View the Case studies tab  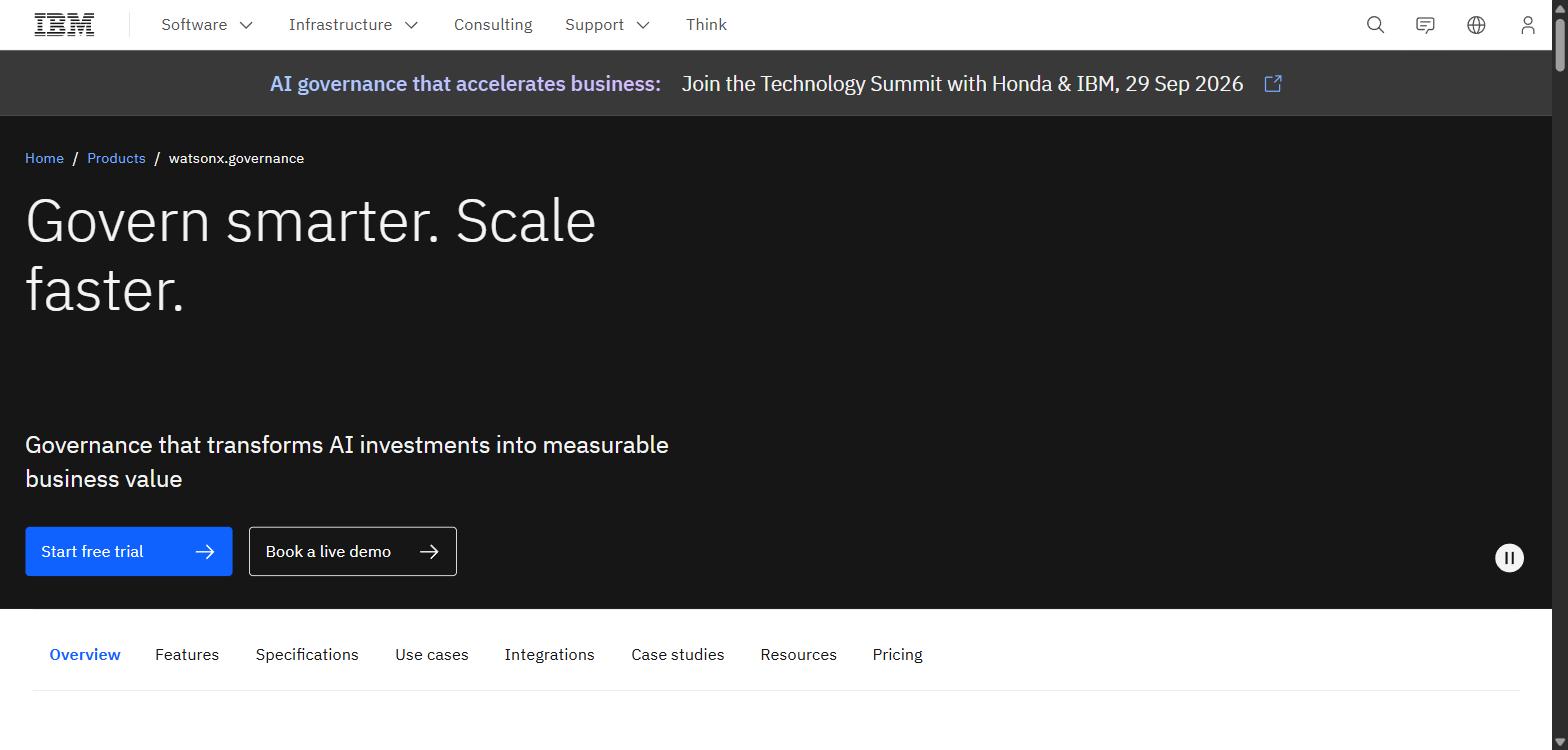point(678,655)
